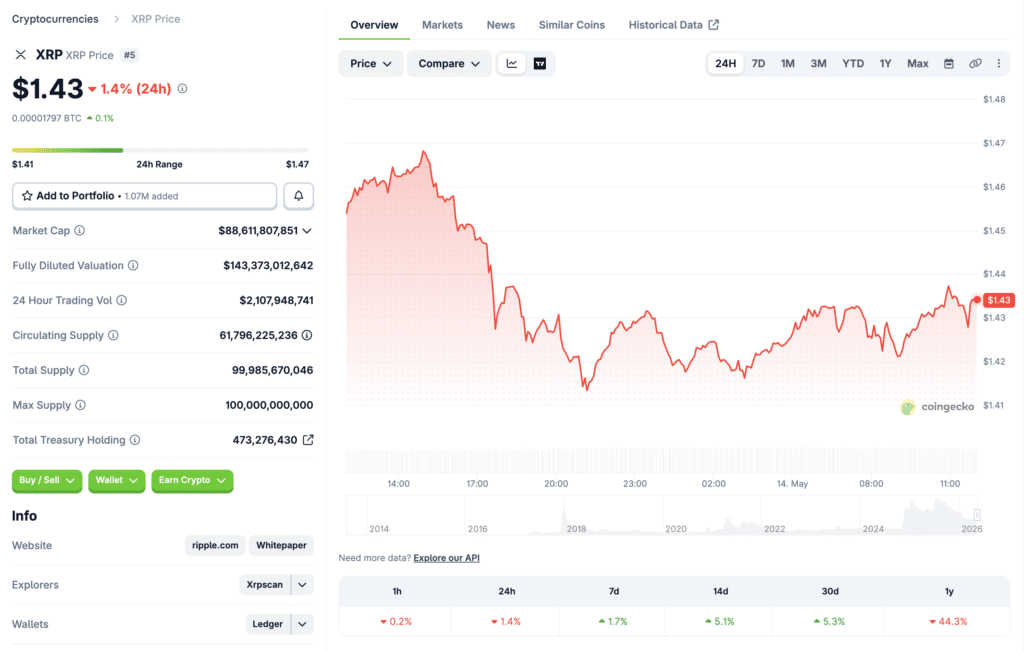This screenshot has height=652, width=1024.
Task: Select 24H time range
Action: (726, 63)
